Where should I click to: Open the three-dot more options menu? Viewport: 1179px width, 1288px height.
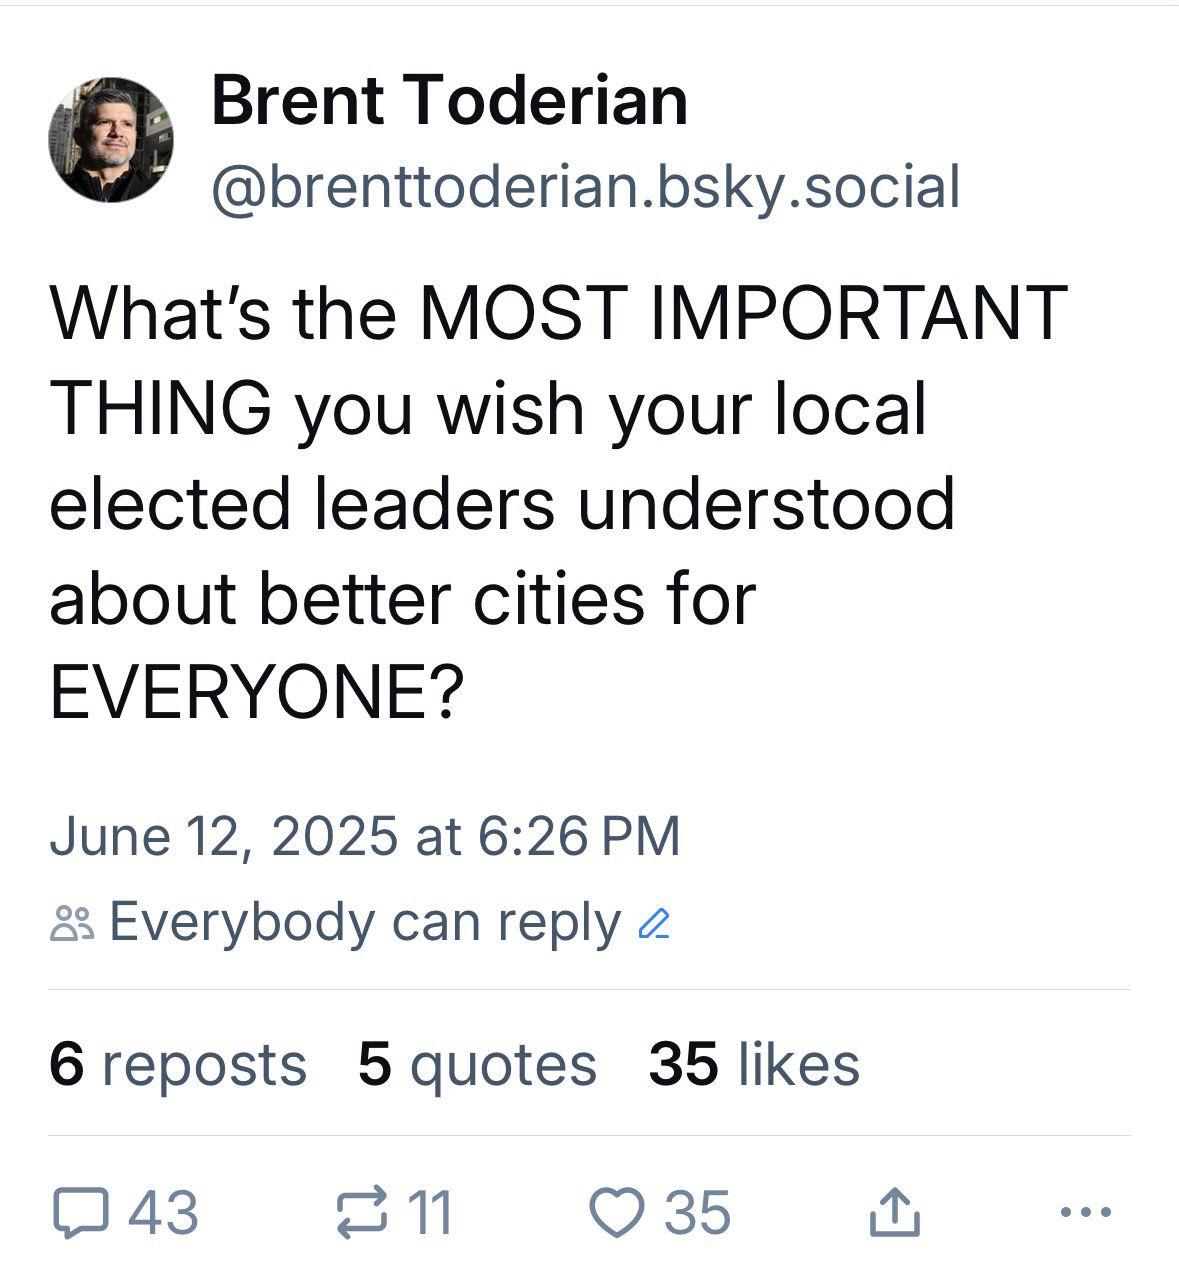point(1085,1213)
